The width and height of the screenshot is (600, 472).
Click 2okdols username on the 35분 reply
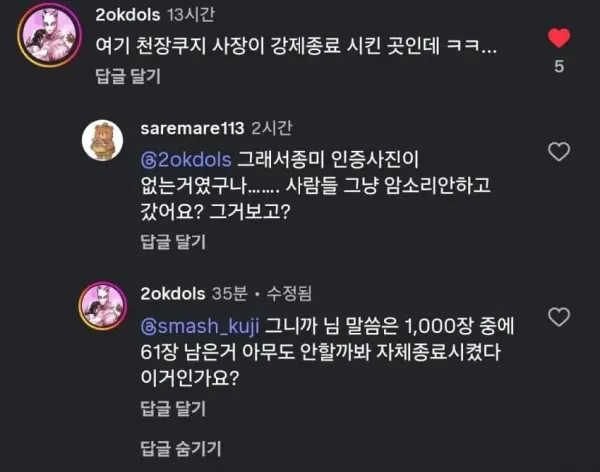coord(173,294)
